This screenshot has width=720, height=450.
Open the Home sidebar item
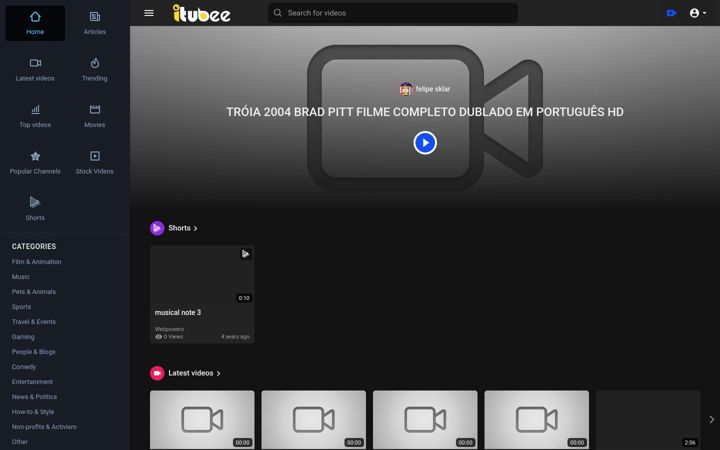[x=35, y=23]
